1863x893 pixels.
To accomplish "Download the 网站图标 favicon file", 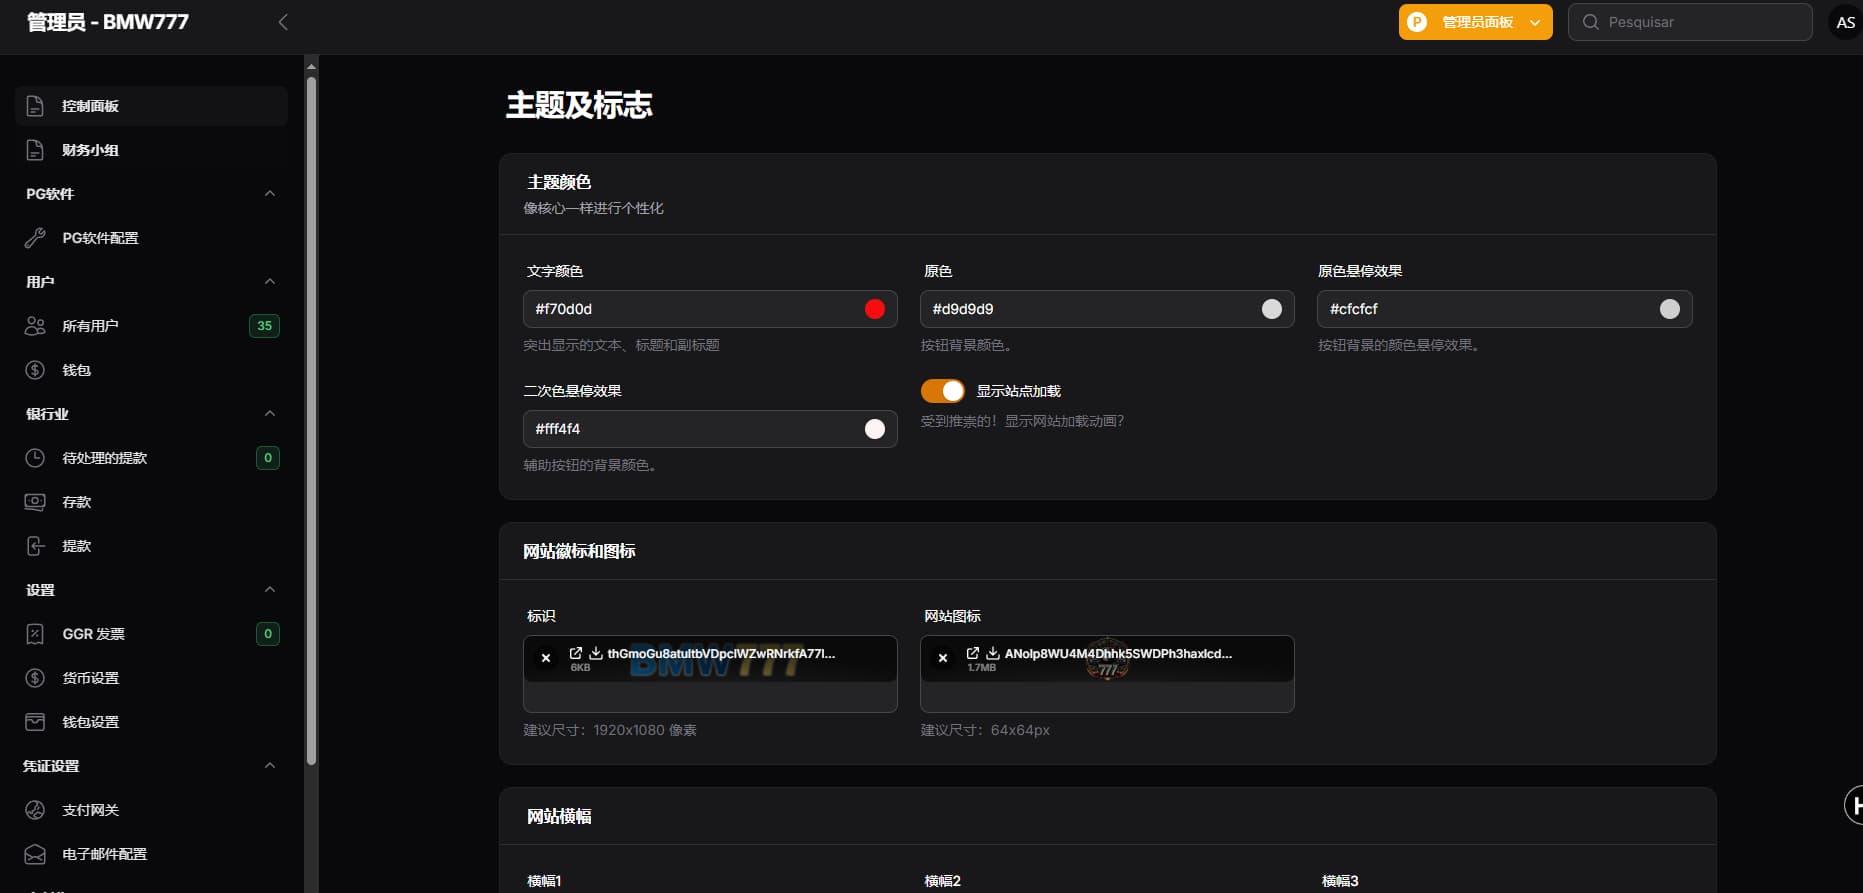I will click(x=993, y=653).
